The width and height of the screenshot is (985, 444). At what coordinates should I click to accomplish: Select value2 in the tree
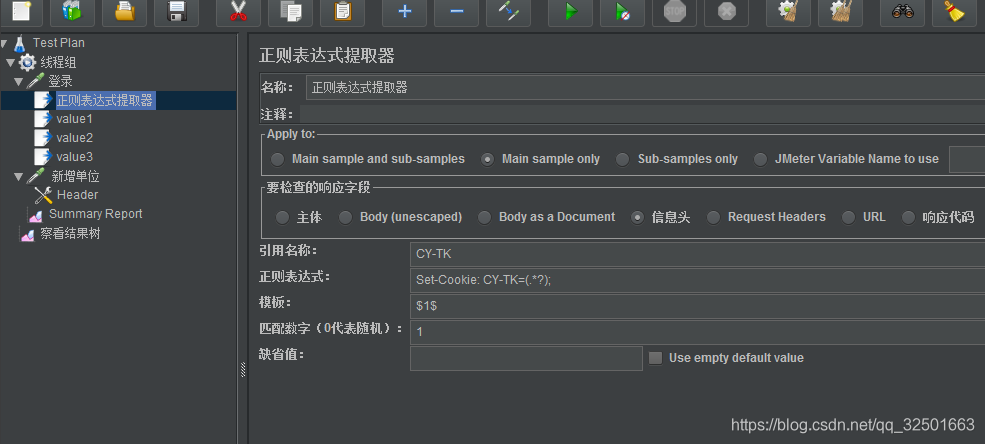75,138
